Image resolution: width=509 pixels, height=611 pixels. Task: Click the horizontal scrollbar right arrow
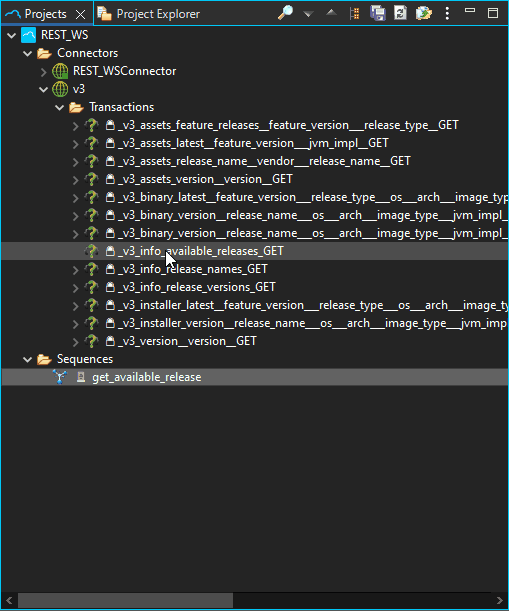500,600
